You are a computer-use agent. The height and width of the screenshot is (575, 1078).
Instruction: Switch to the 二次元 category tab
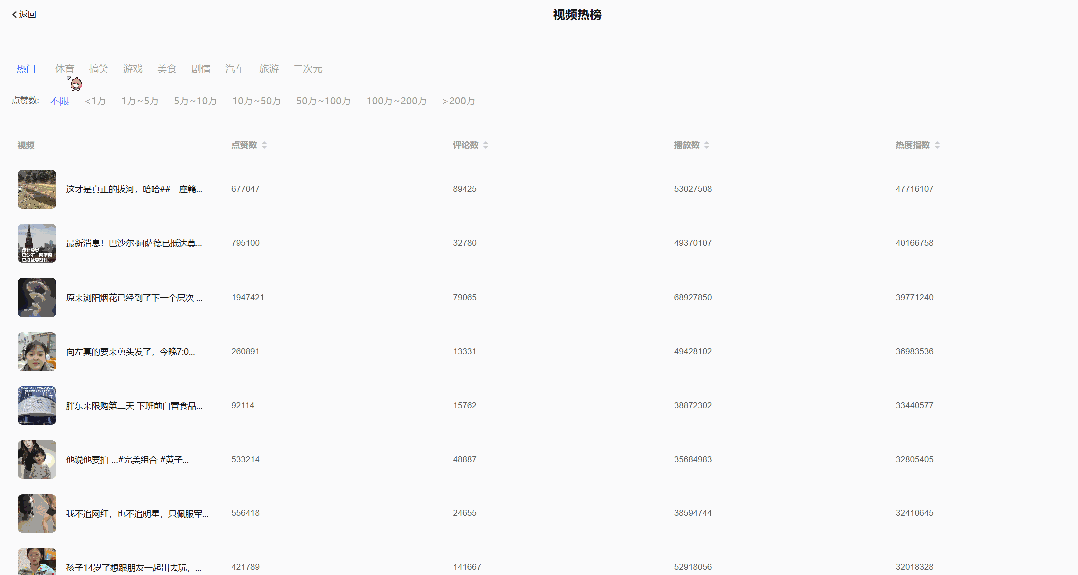coord(308,69)
